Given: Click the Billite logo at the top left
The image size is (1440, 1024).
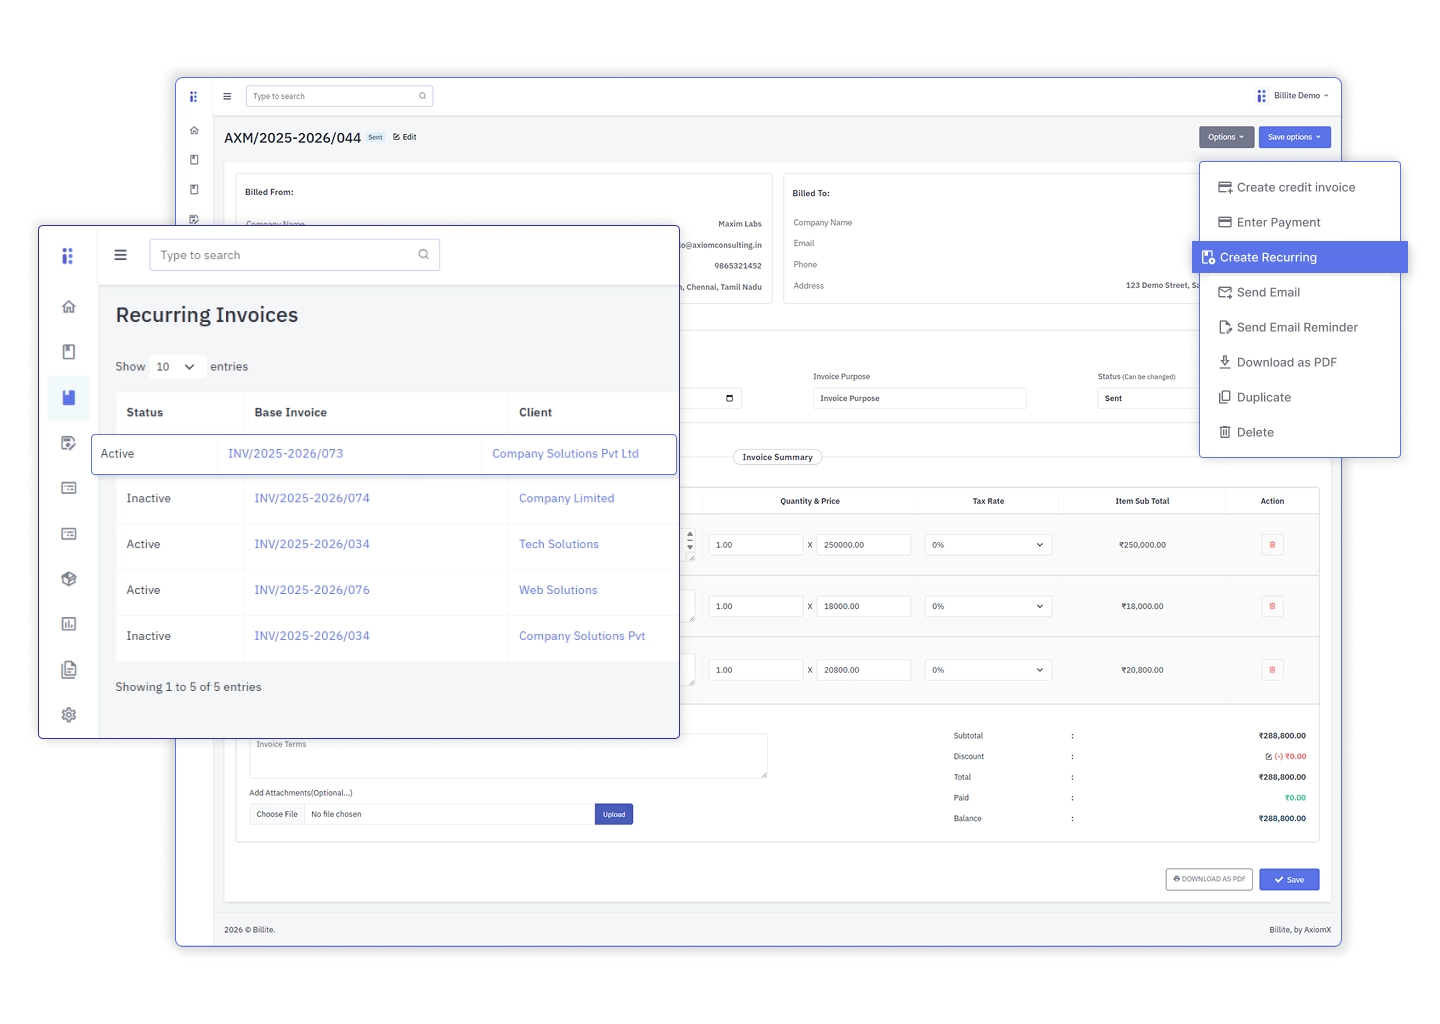Looking at the screenshot, I should (67, 256).
